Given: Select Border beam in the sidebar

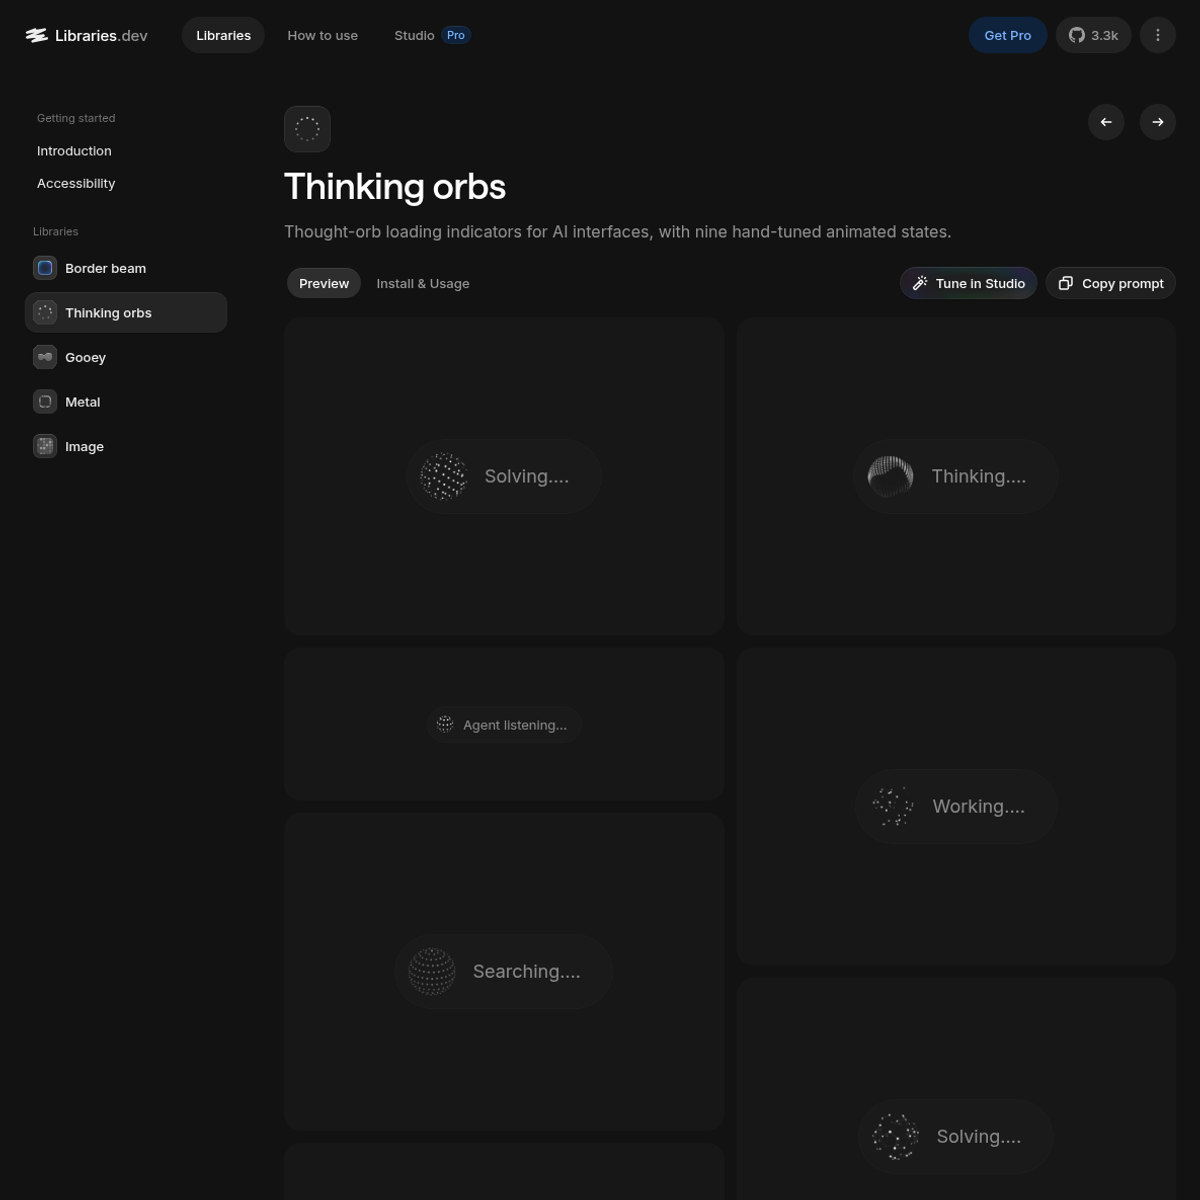Looking at the screenshot, I should point(126,268).
